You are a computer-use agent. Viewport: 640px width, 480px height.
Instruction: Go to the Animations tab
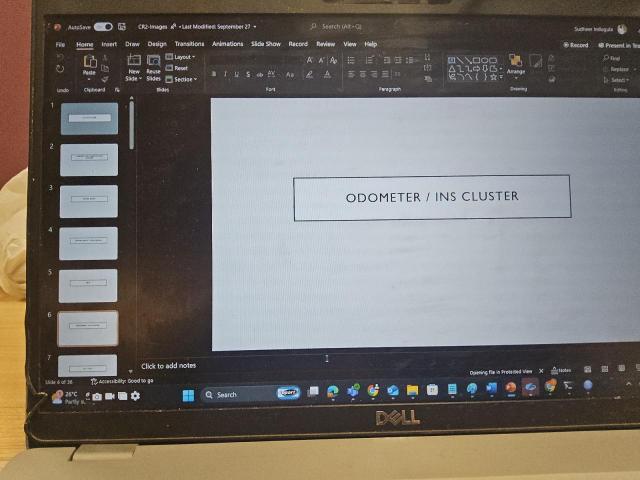(x=227, y=44)
